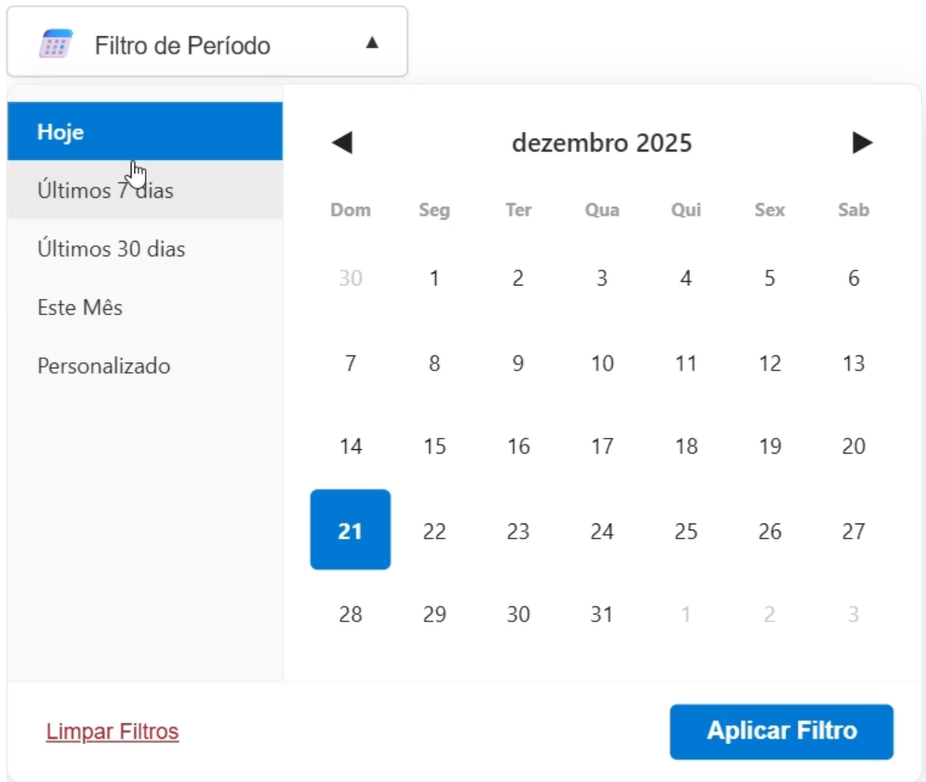
Task: Choose Últimos 7 dias preset
Action: [144, 190]
